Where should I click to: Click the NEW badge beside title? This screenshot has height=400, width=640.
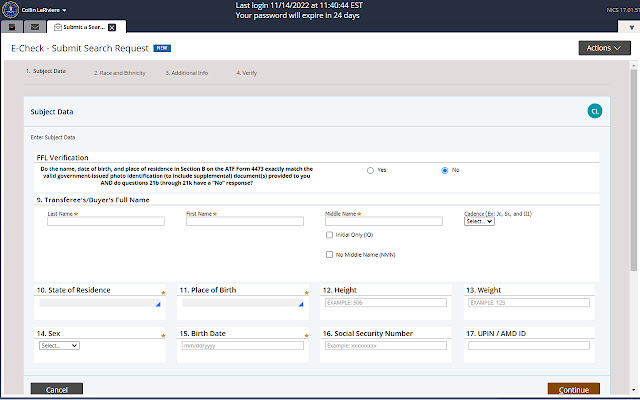tap(162, 47)
